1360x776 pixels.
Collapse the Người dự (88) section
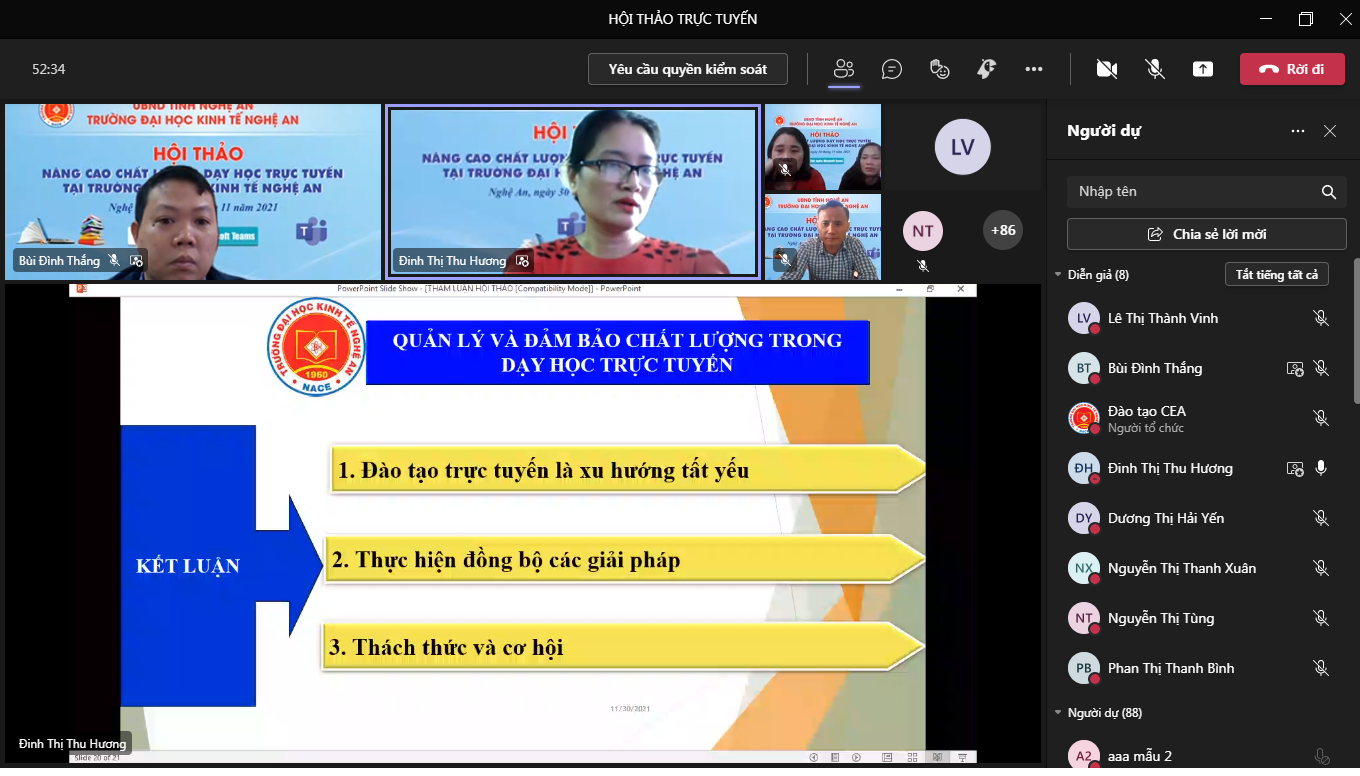(x=1059, y=713)
